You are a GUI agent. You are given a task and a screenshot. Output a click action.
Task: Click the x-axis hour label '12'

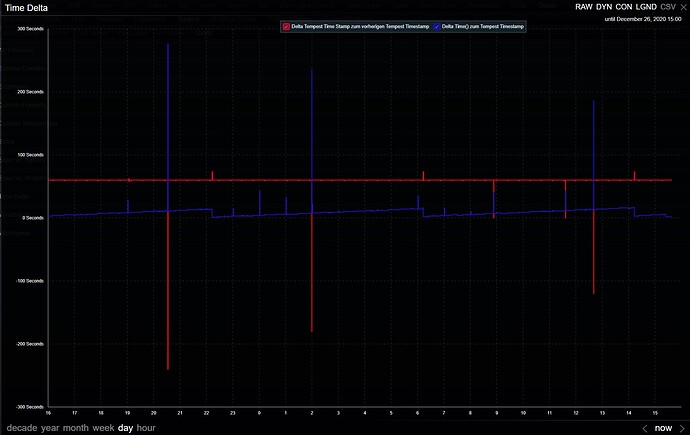pyautogui.click(x=576, y=413)
